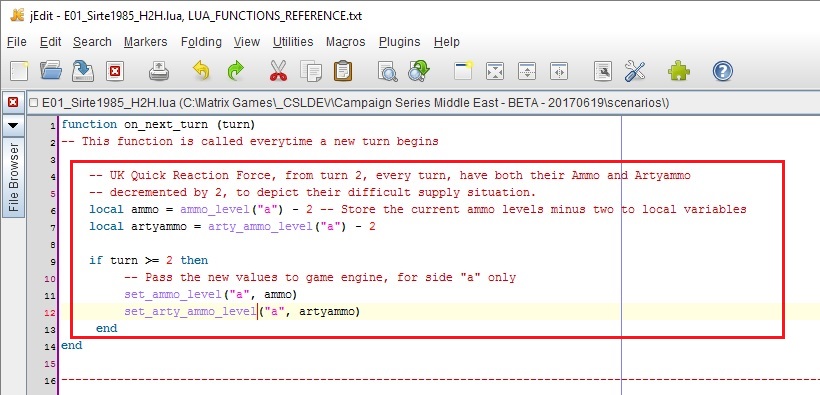The width and height of the screenshot is (820, 395).
Task: Open the Utilities menu
Action: click(293, 42)
